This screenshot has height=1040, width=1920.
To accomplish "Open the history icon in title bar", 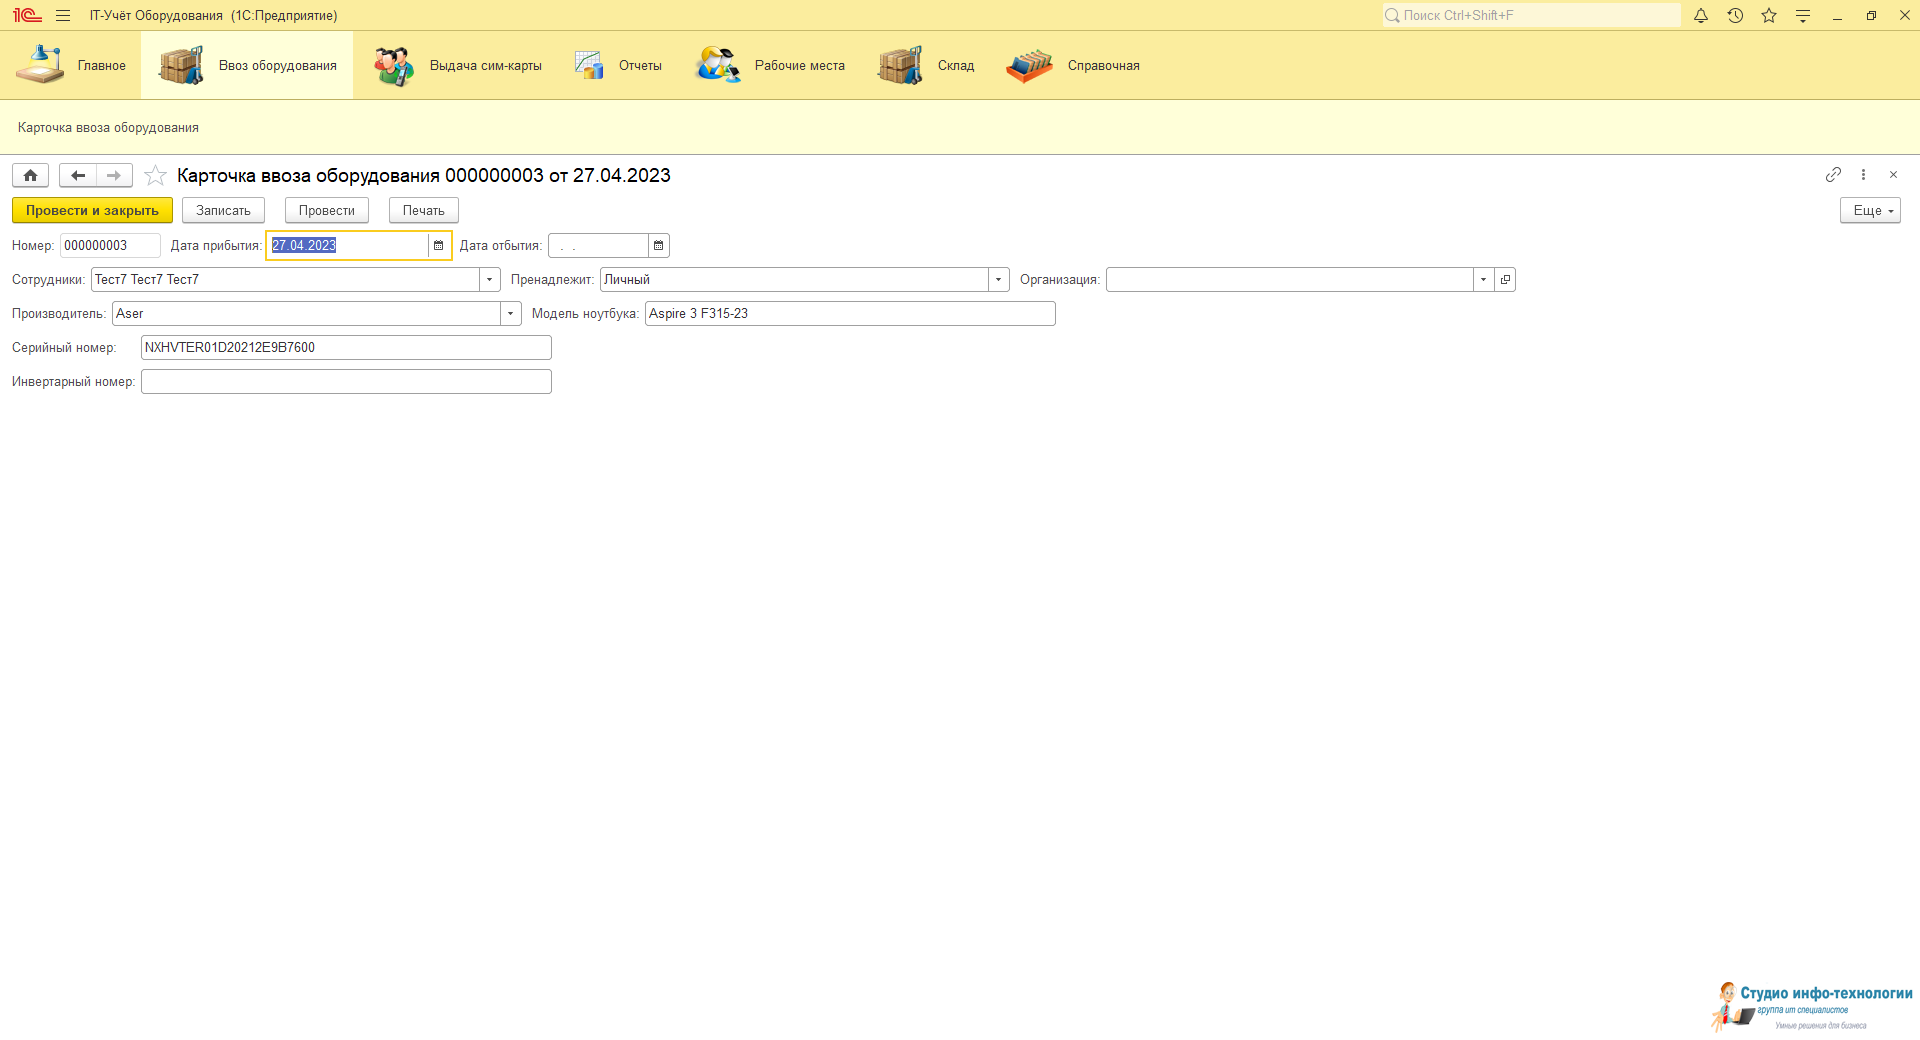I will pos(1735,16).
